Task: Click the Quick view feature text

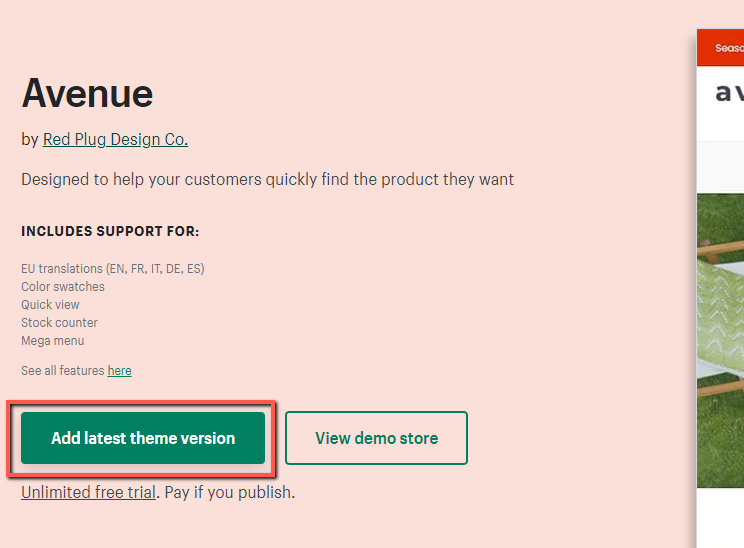Action: (50, 305)
